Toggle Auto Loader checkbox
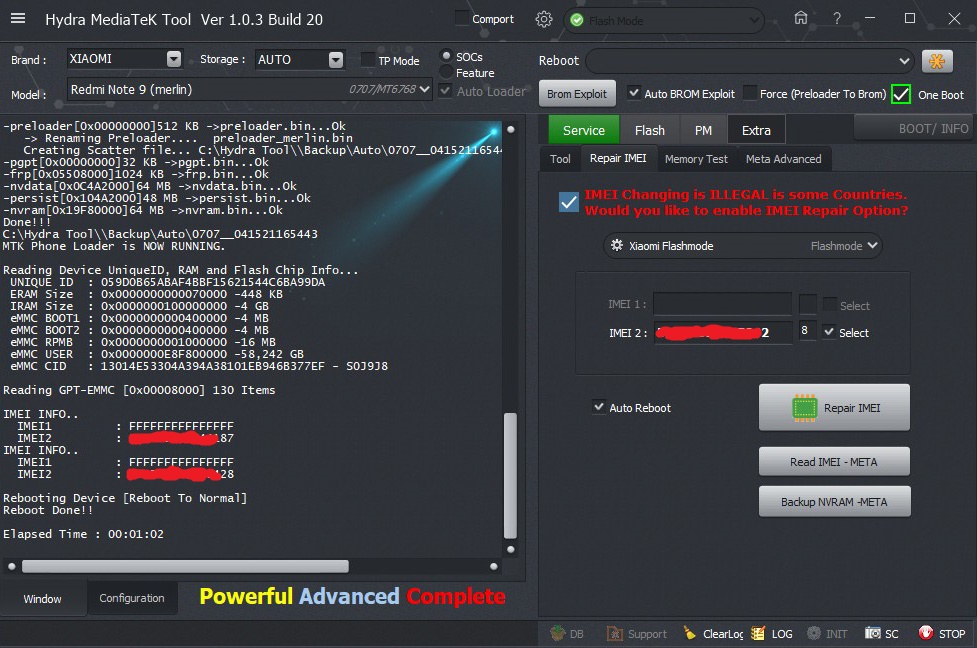 445,91
